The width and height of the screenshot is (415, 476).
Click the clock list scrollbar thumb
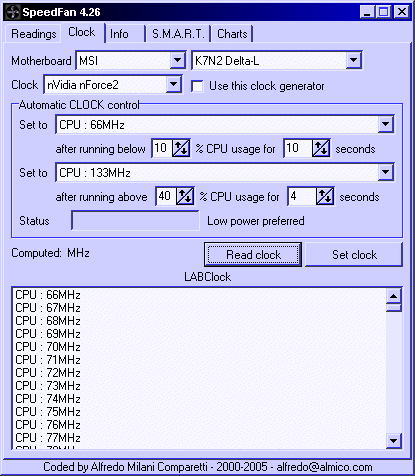point(394,308)
